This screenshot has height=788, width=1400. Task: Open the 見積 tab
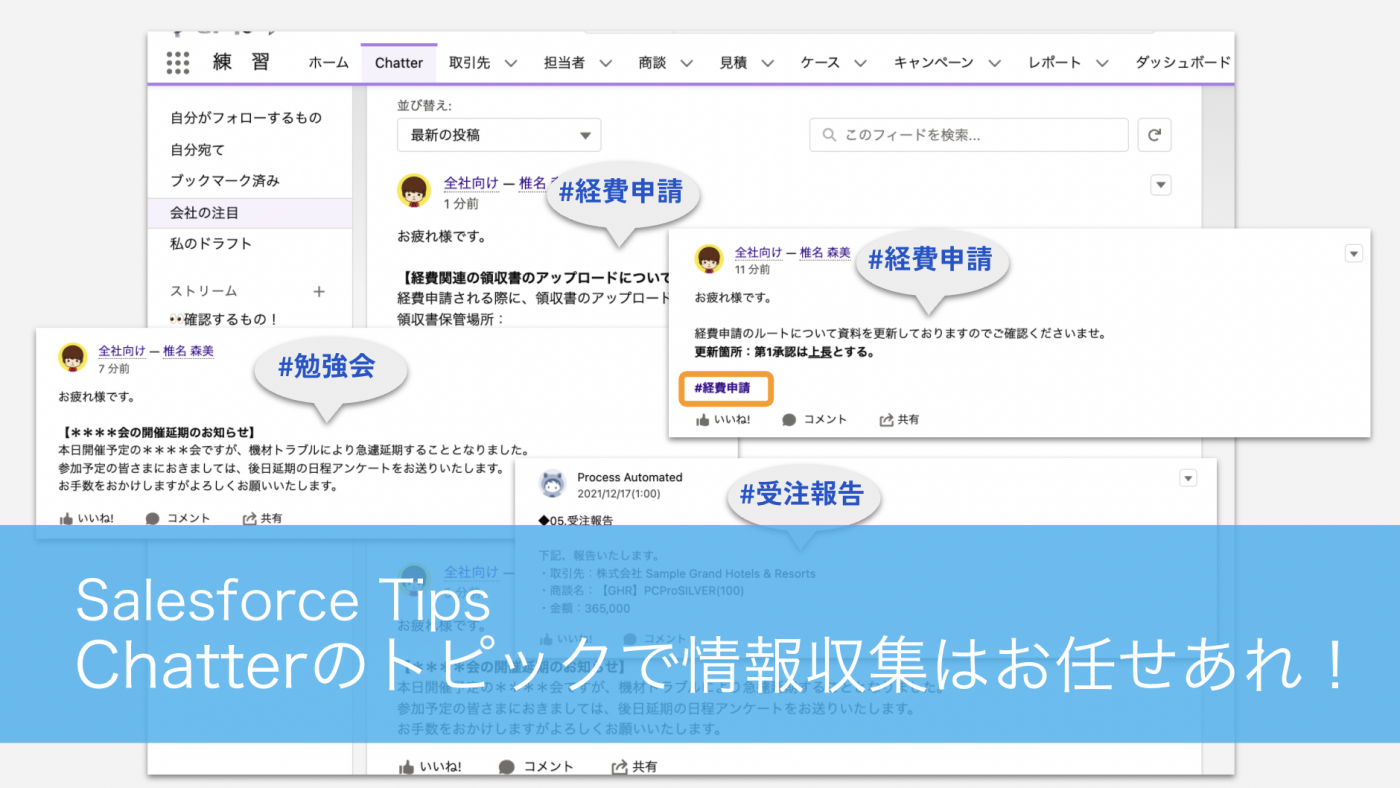tap(733, 62)
